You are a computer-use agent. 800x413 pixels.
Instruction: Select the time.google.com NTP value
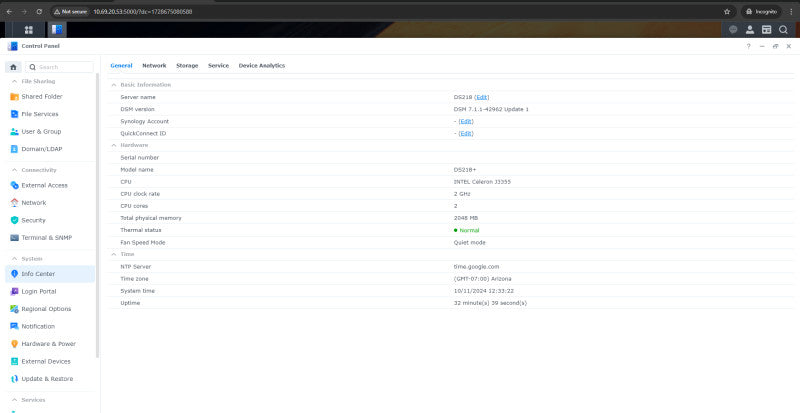tap(476, 266)
